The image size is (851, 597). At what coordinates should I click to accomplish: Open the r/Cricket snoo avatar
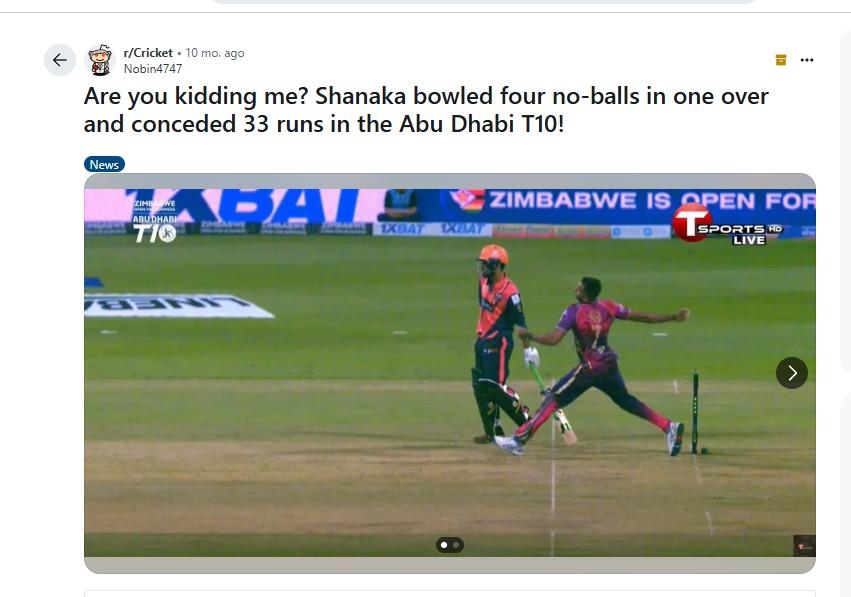(100, 60)
